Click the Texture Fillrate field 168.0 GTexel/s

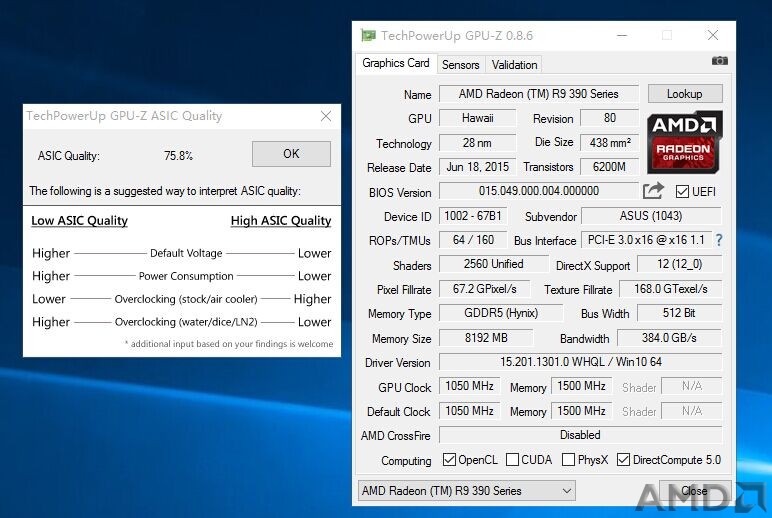pyautogui.click(x=671, y=289)
